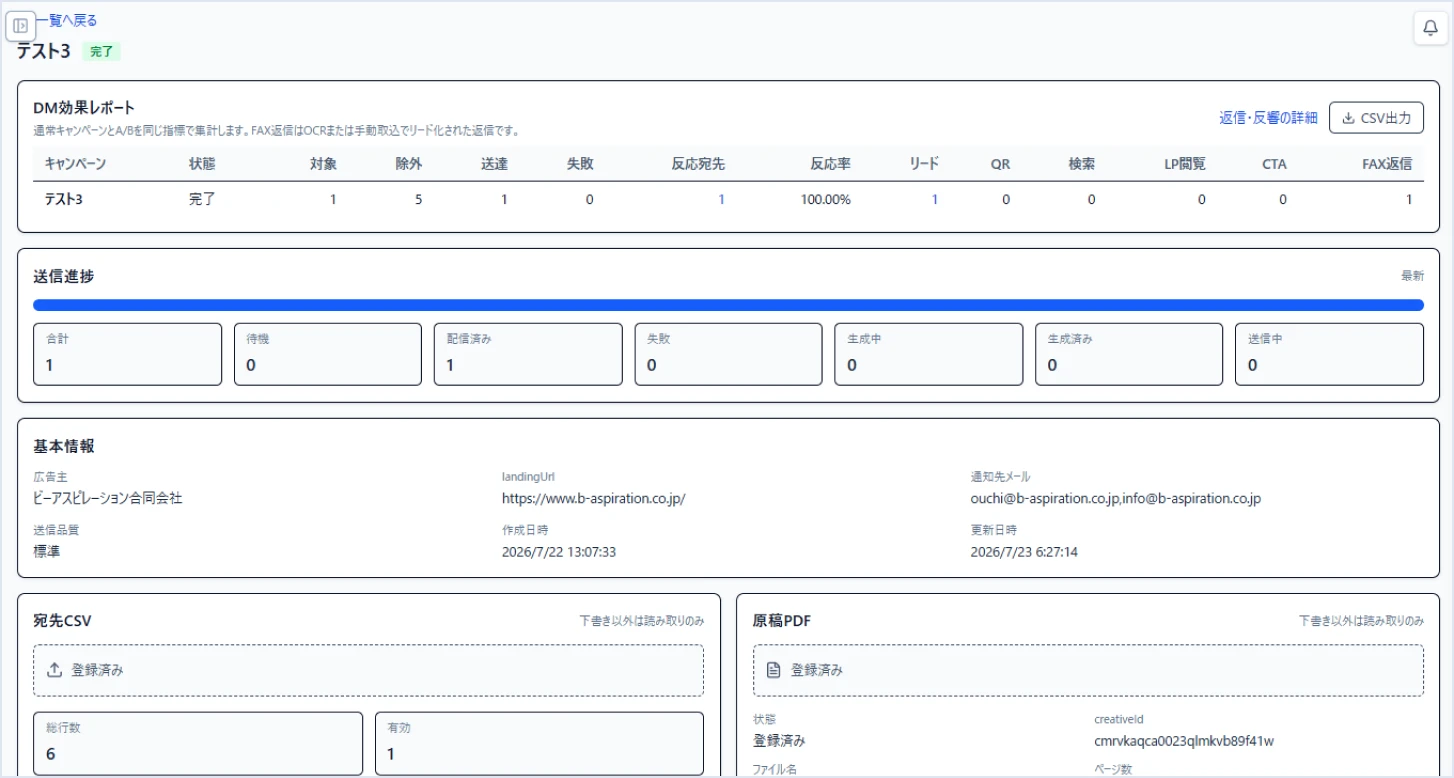Click the 更新日時 value 2026/7/23 6:27:14
The width and height of the screenshot is (1454, 778).
1024,551
